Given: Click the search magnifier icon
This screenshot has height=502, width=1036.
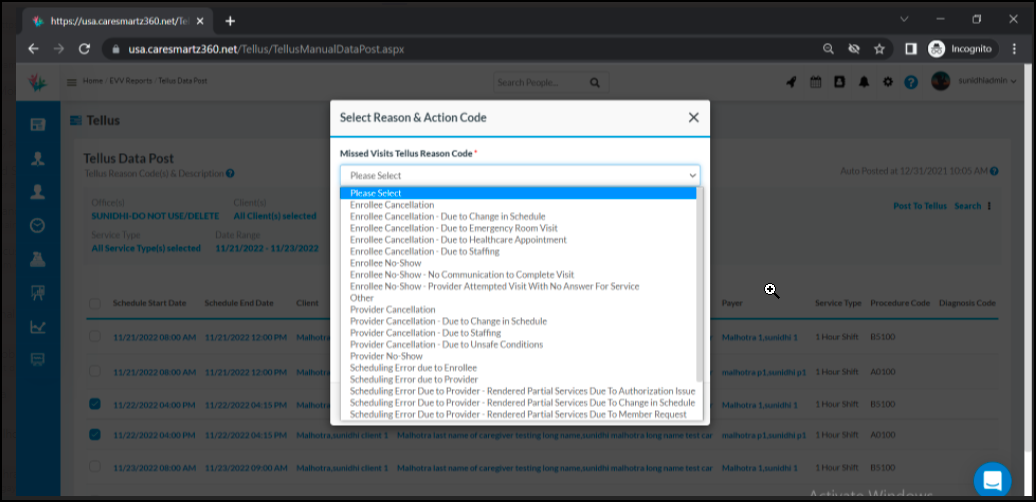Looking at the screenshot, I should (x=595, y=83).
